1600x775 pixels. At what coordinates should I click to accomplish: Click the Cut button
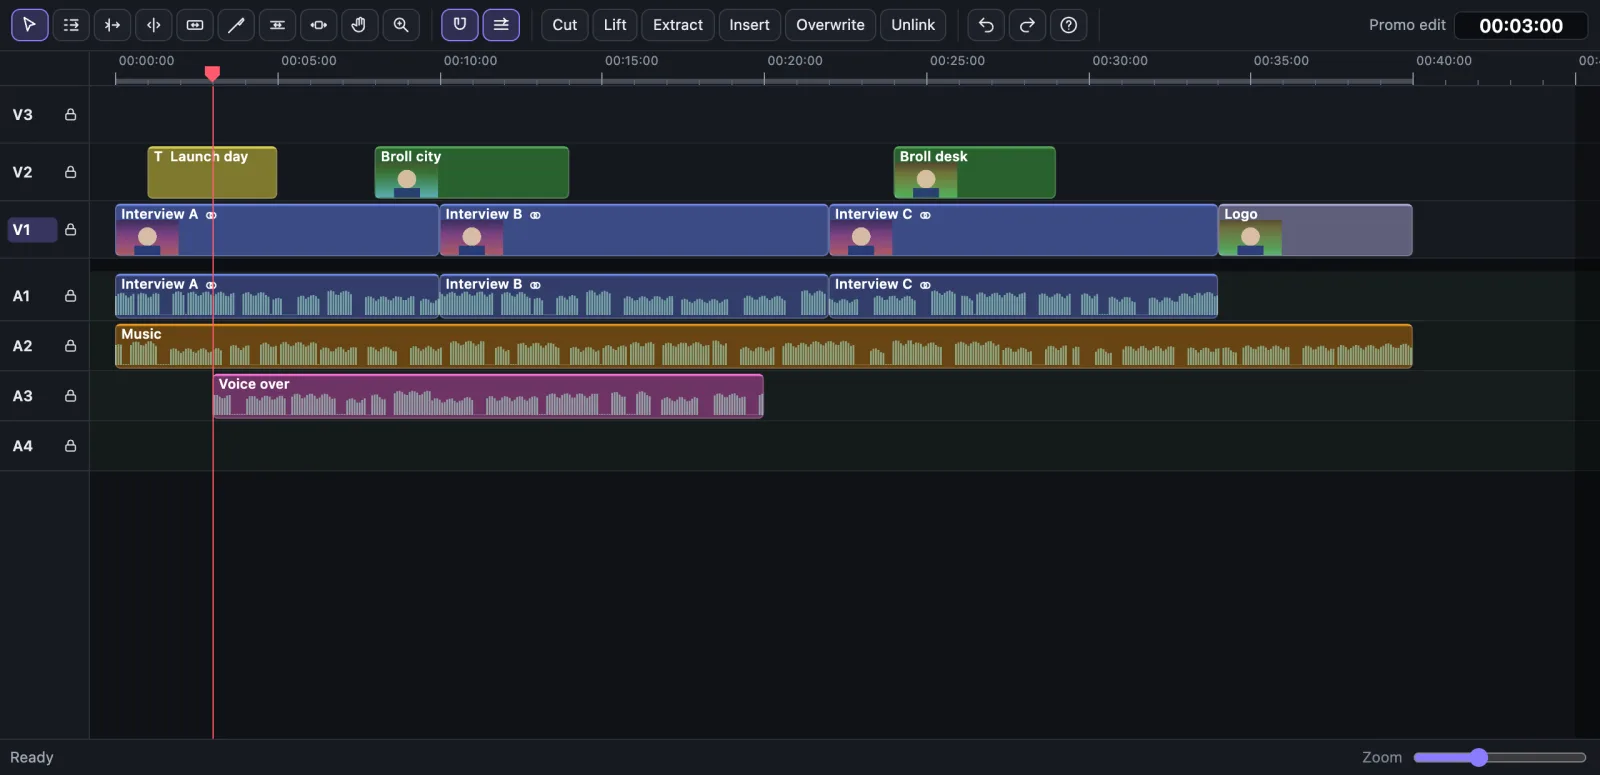click(565, 25)
